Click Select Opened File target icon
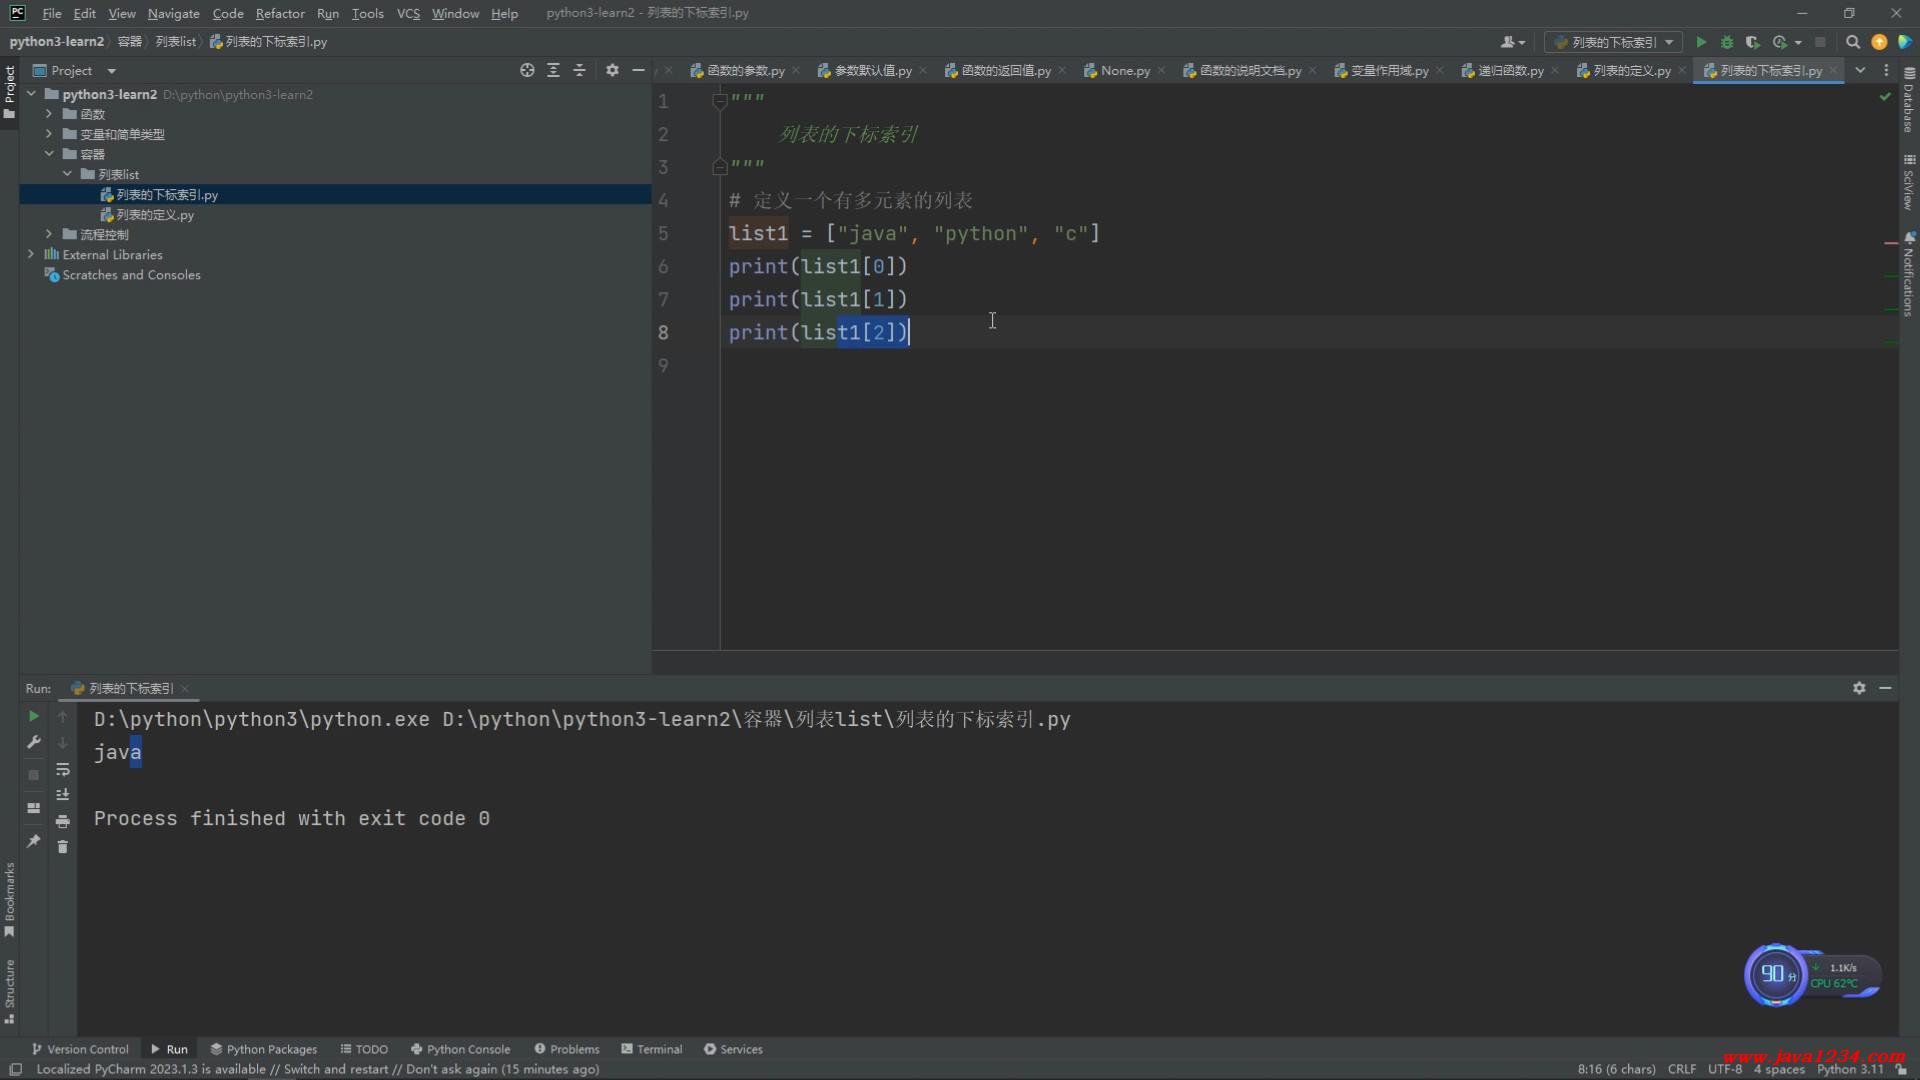The image size is (1920, 1080). click(527, 70)
